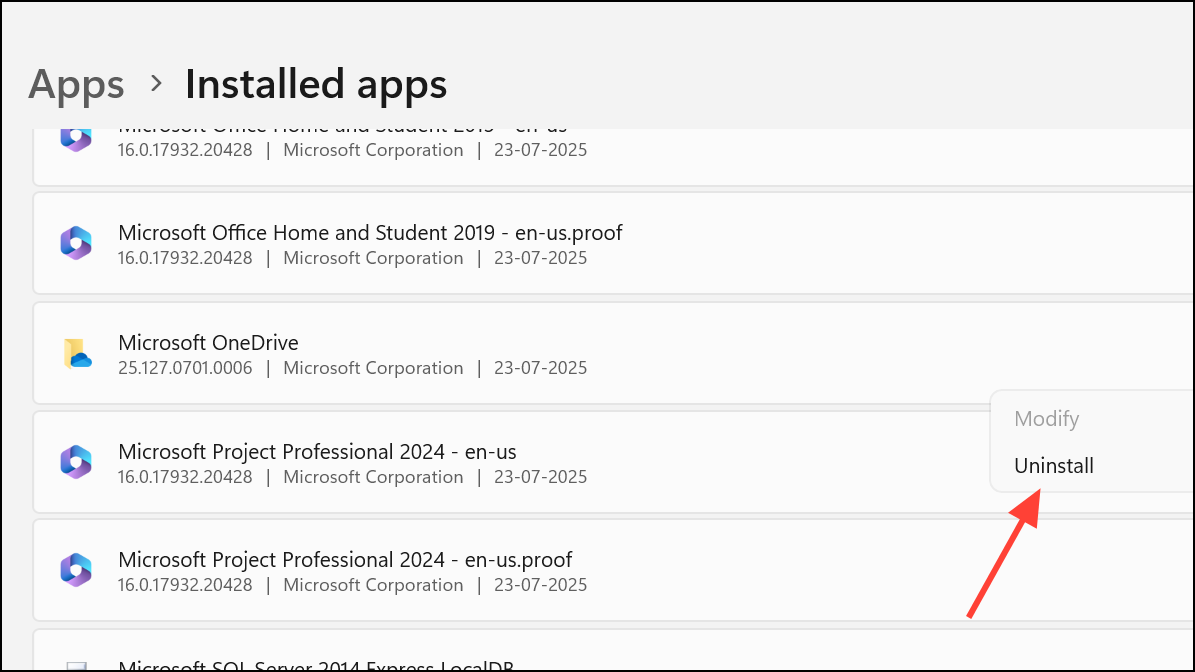Click the install date in the OneDrive row
Viewport: 1195px width, 672px height.
pos(540,368)
